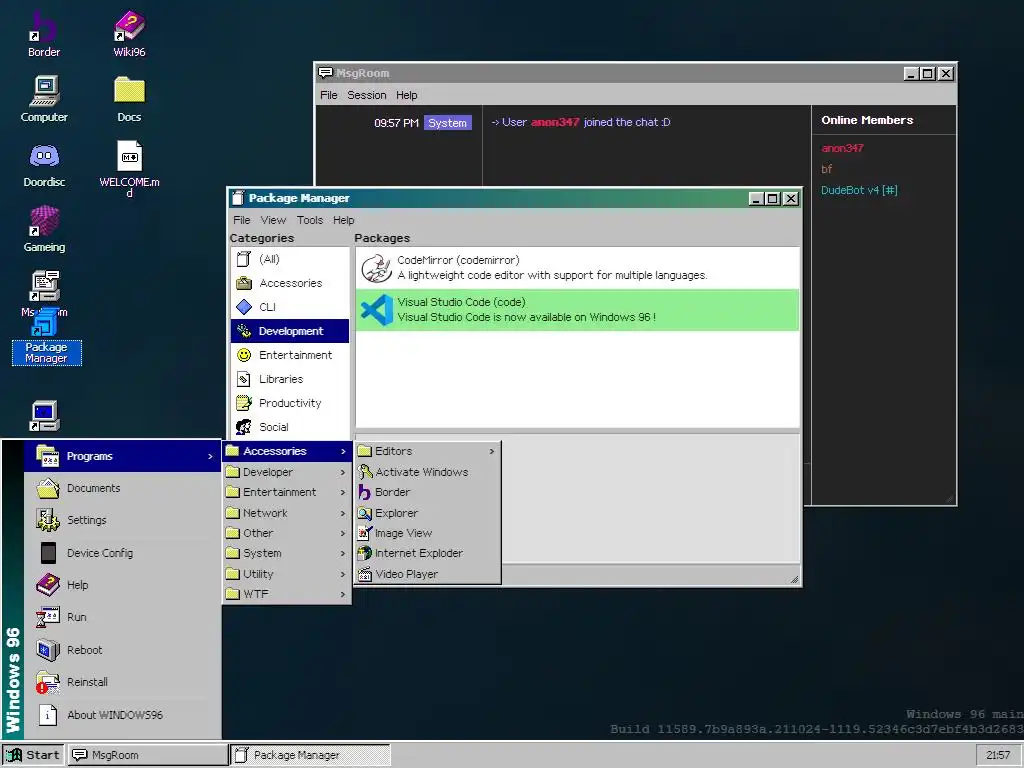Choose the CLI category
Screen dimensions: 1024x768
point(290,307)
